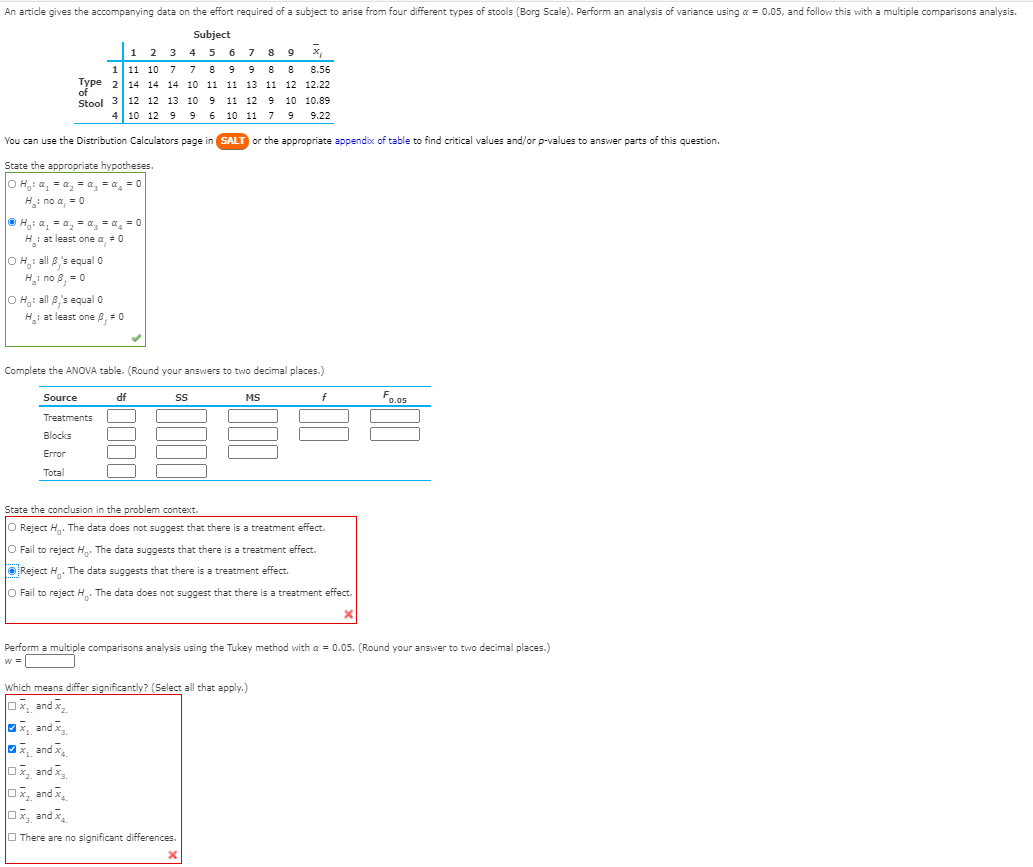Click the 'MS' column header
The height and width of the screenshot is (867, 1033).
click(253, 398)
